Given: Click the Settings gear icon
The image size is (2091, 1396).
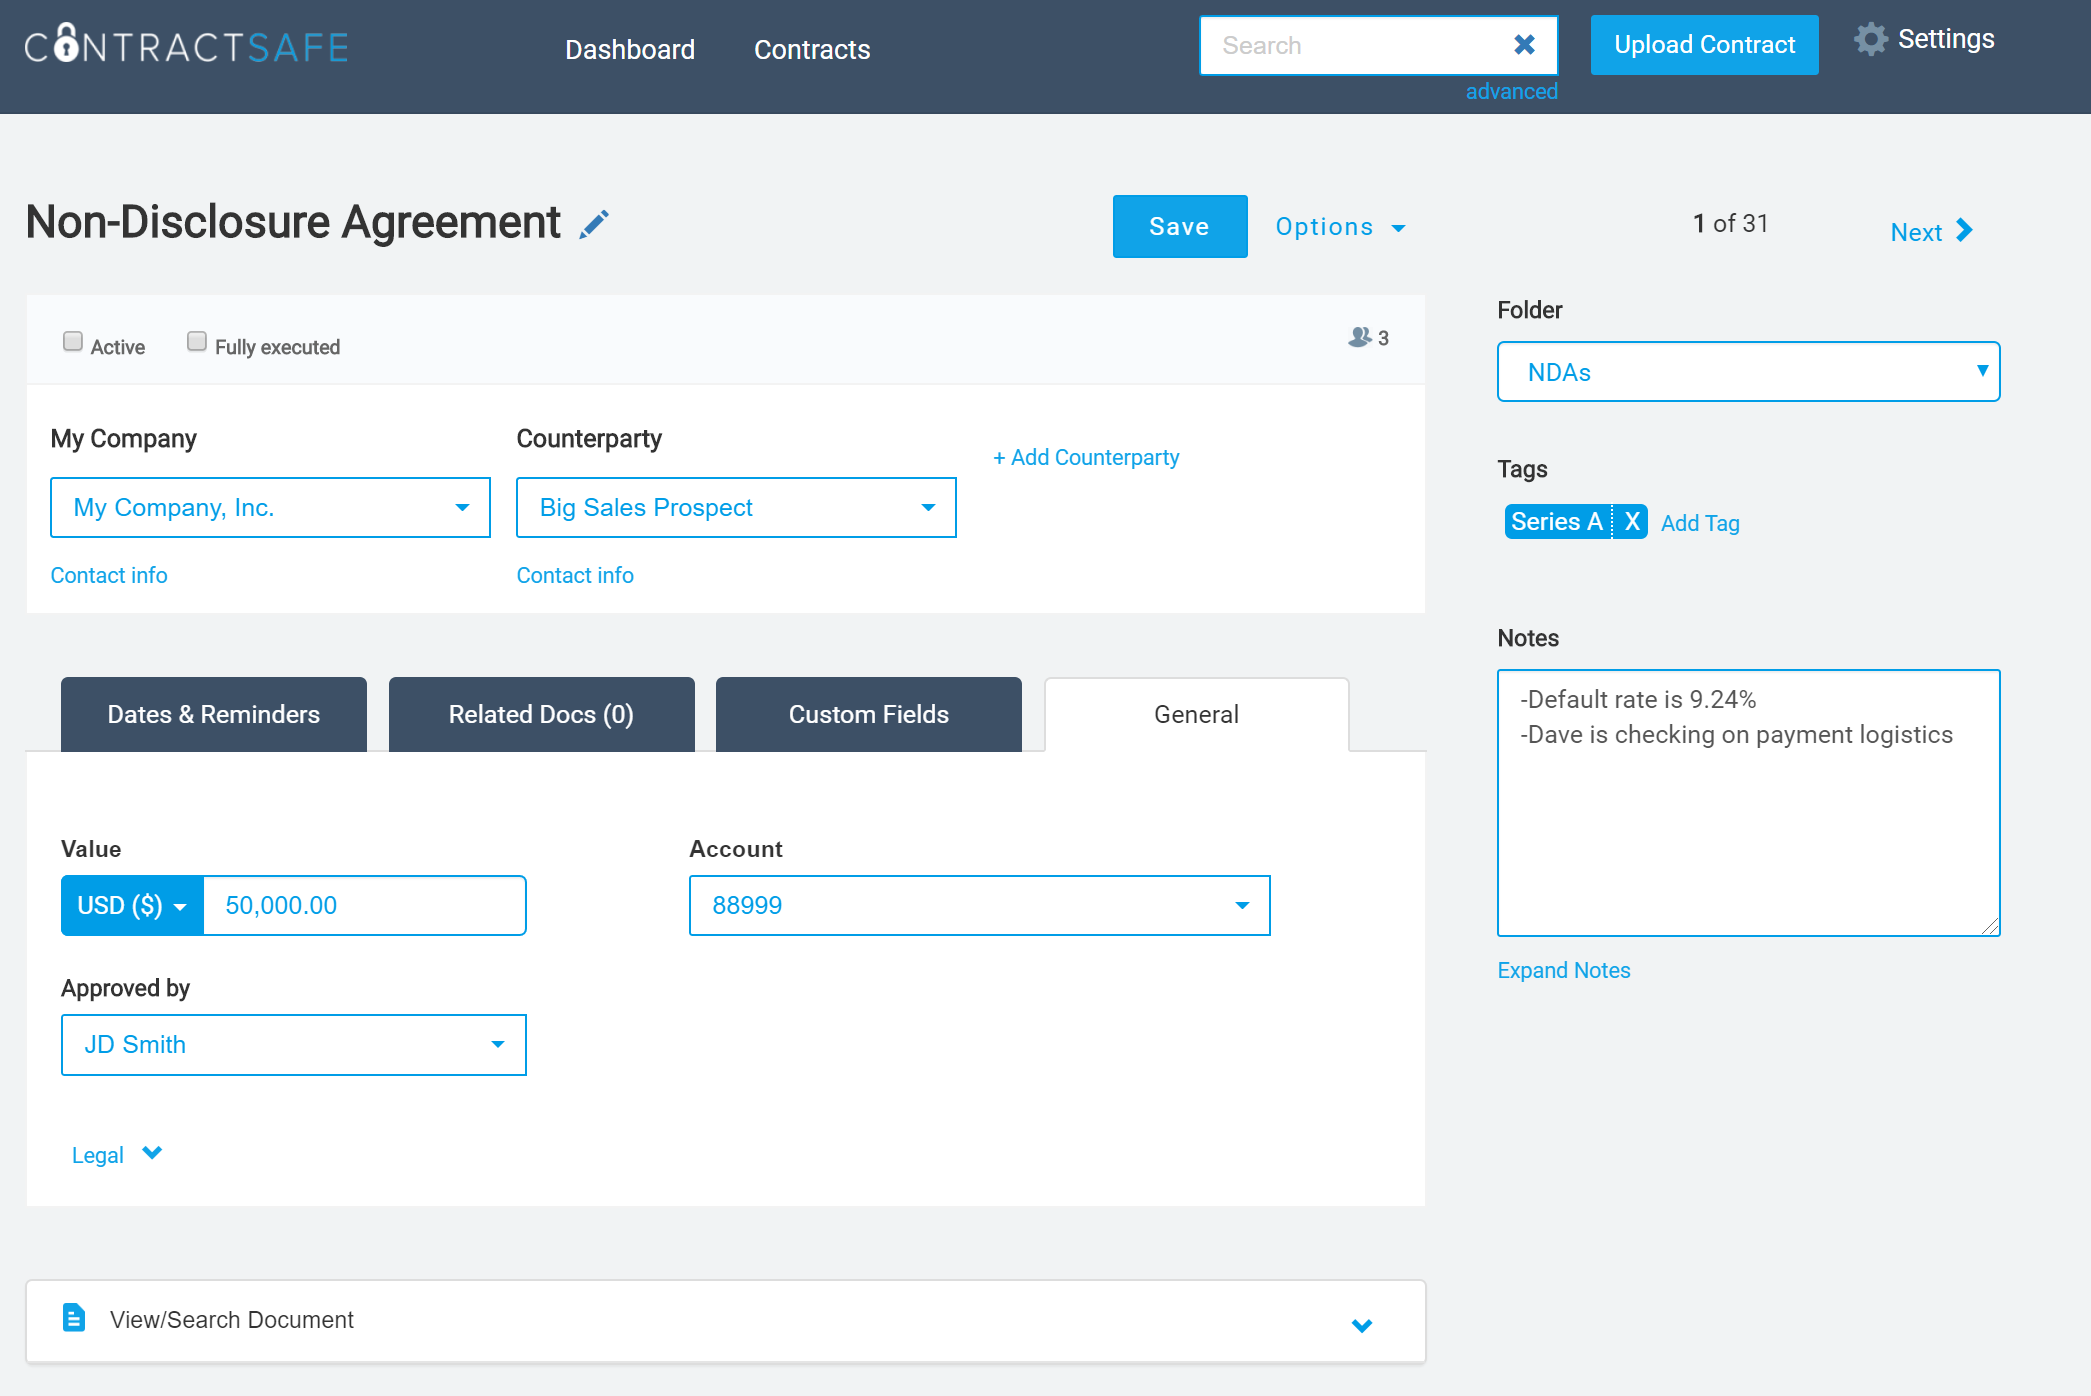Looking at the screenshot, I should (x=1870, y=39).
